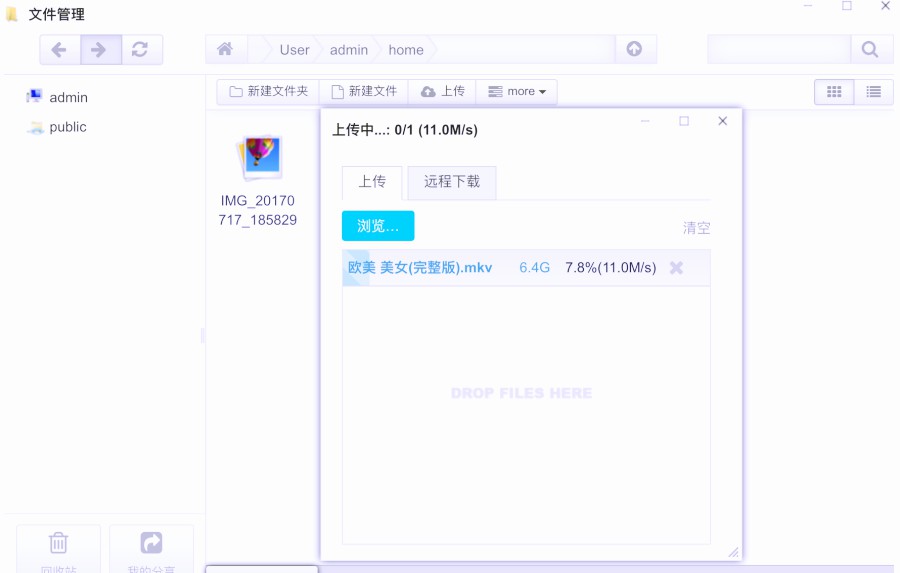This screenshot has width=900, height=573.
Task: Click the 浏览... browse button
Action: (378, 226)
